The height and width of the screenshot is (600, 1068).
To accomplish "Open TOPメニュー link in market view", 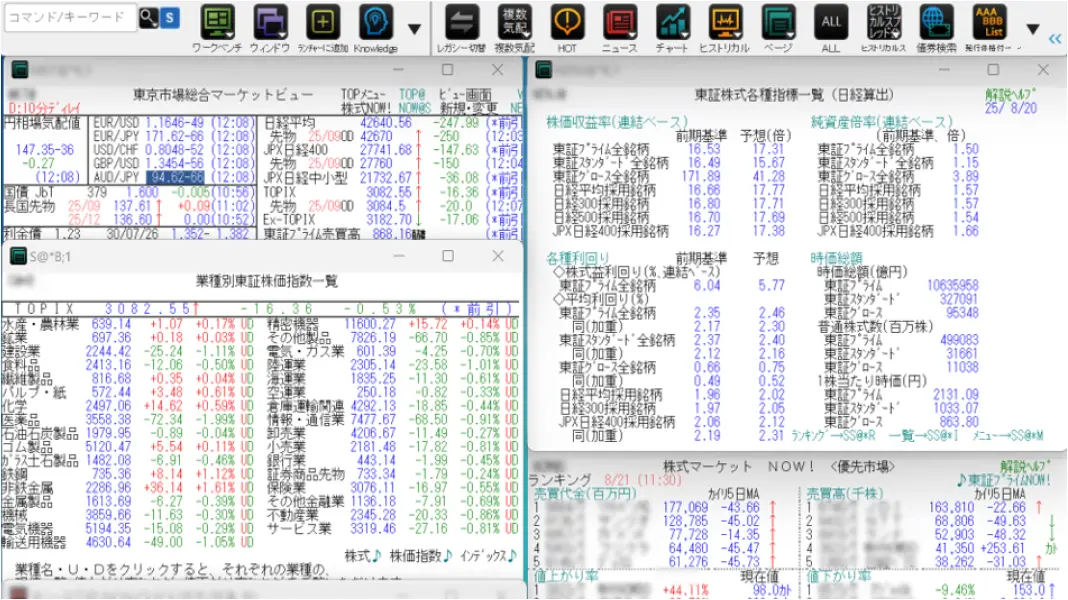I will click(x=363, y=95).
